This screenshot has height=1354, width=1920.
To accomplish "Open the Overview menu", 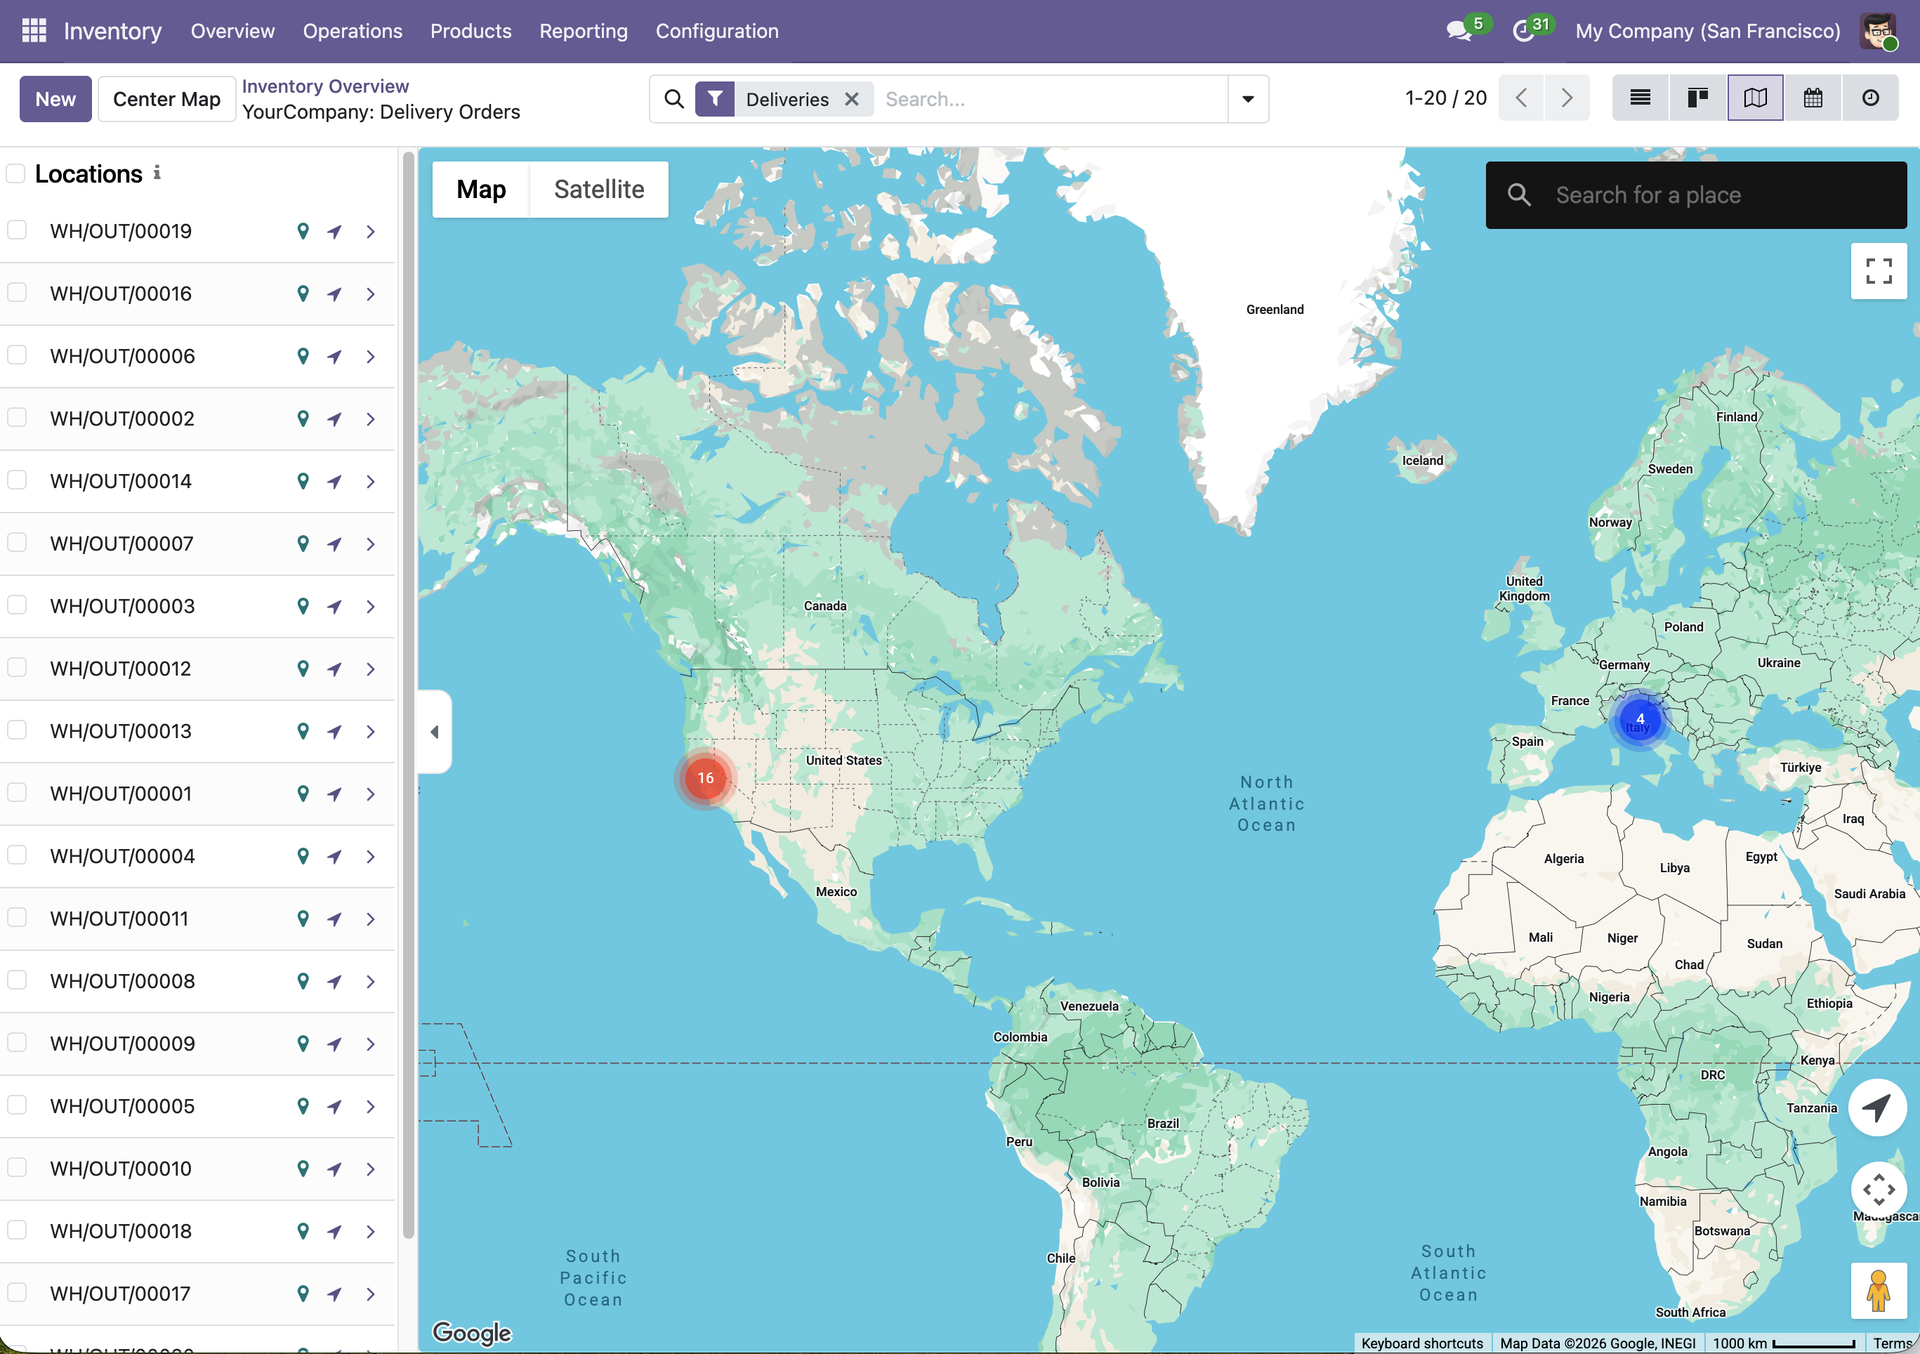I will coord(232,31).
